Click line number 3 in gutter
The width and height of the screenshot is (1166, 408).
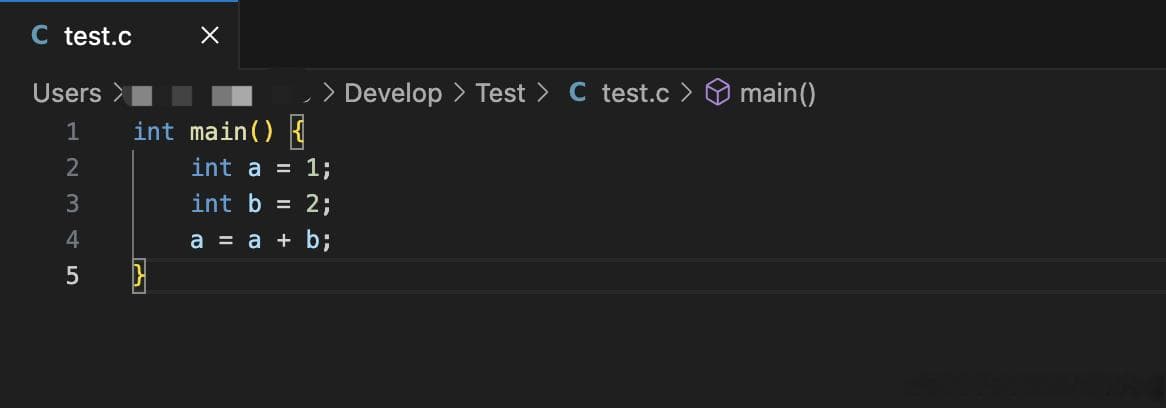point(72,204)
